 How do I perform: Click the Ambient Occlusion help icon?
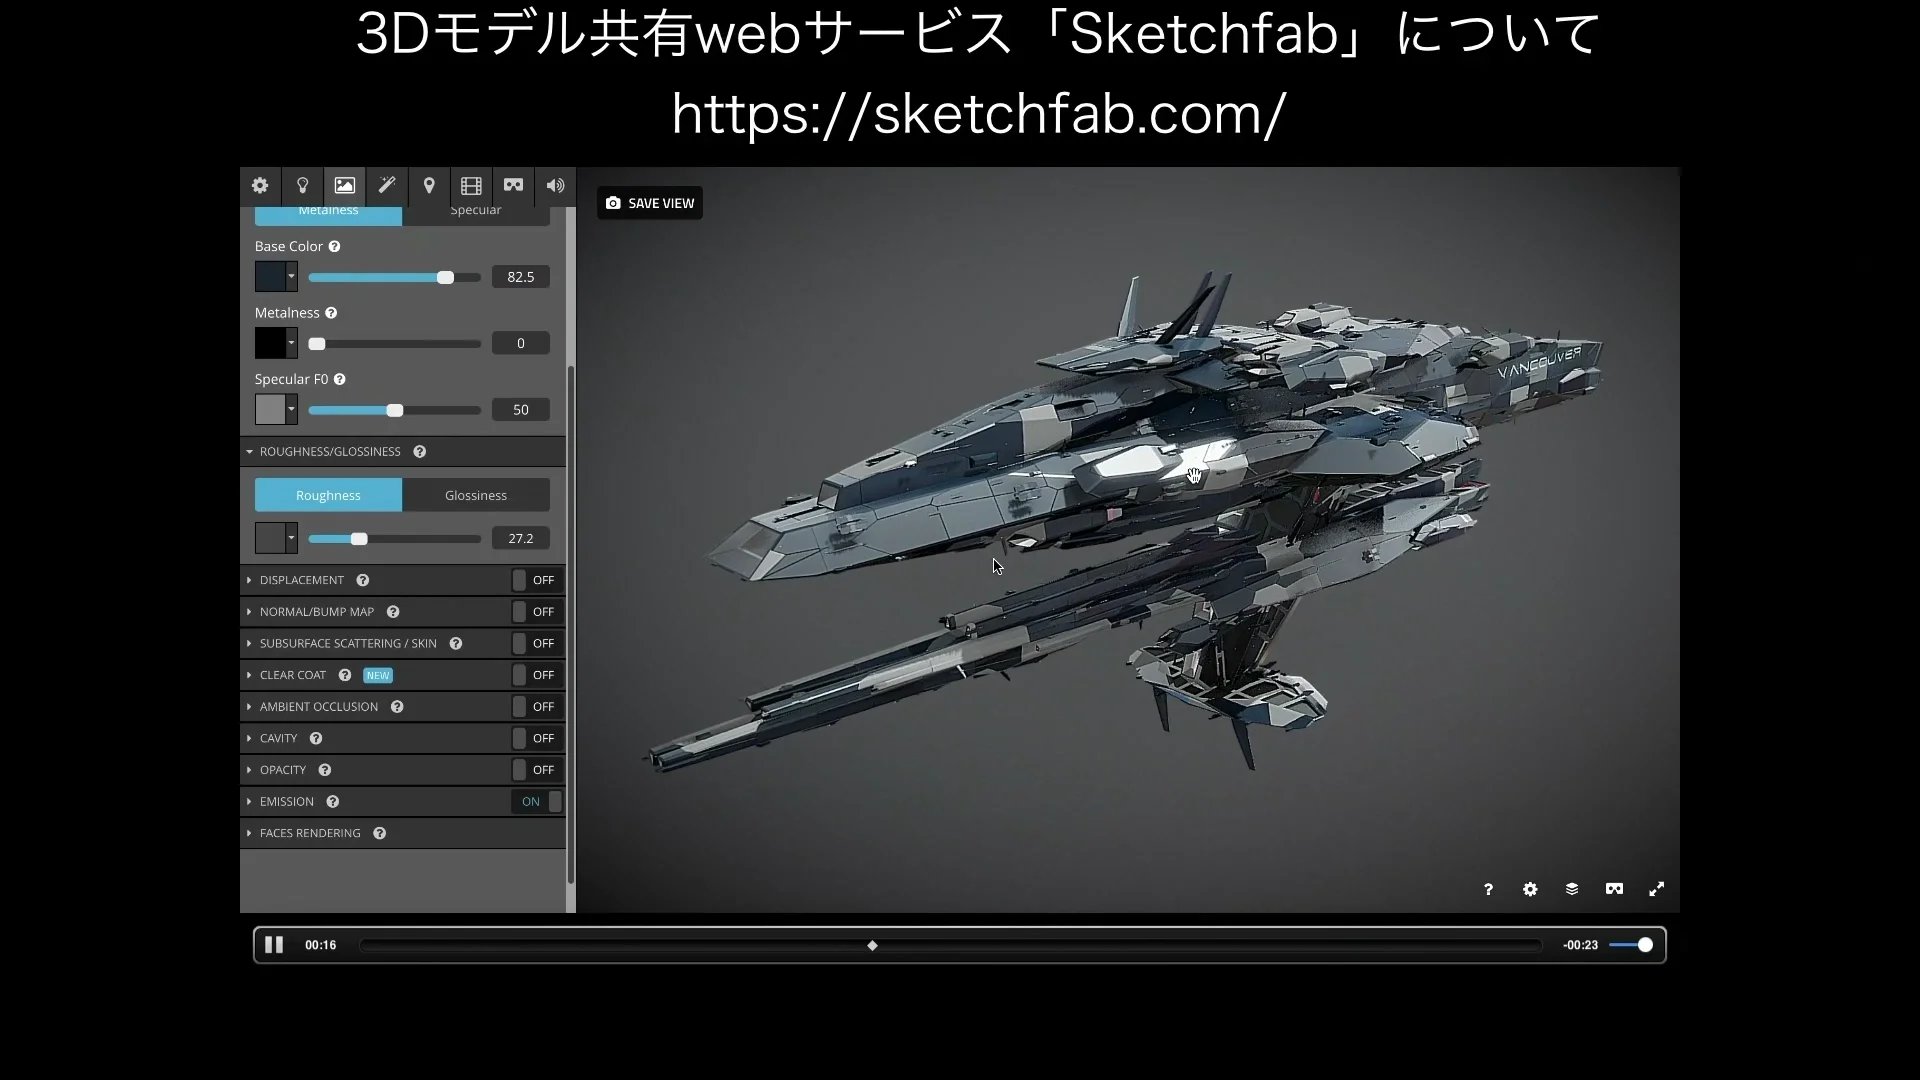click(397, 707)
